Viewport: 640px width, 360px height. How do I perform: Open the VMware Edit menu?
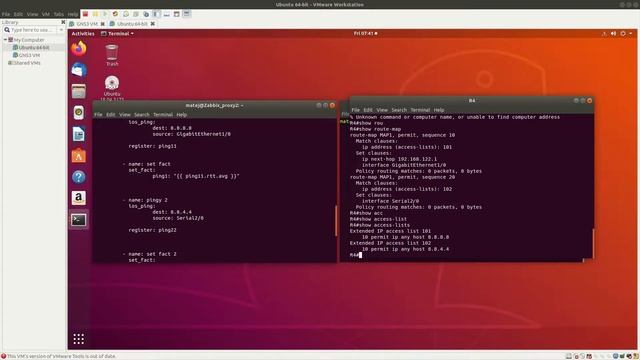tap(18, 14)
